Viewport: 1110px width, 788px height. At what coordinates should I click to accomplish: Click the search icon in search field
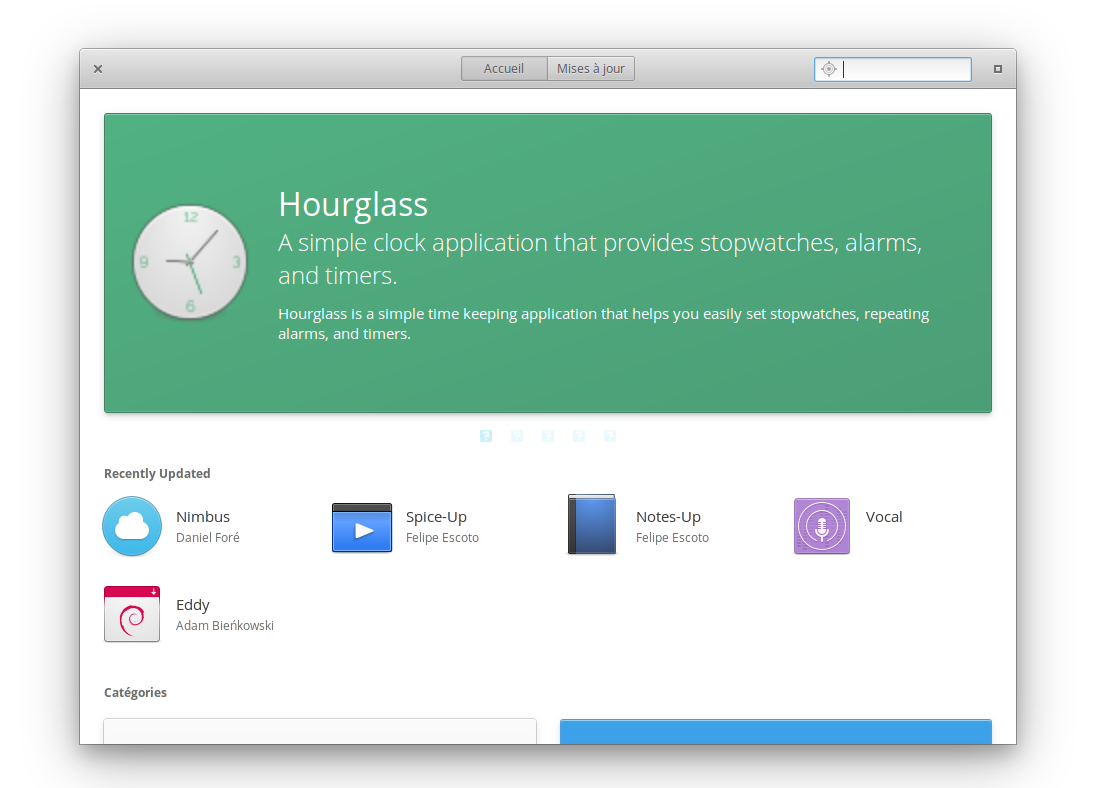coord(828,69)
